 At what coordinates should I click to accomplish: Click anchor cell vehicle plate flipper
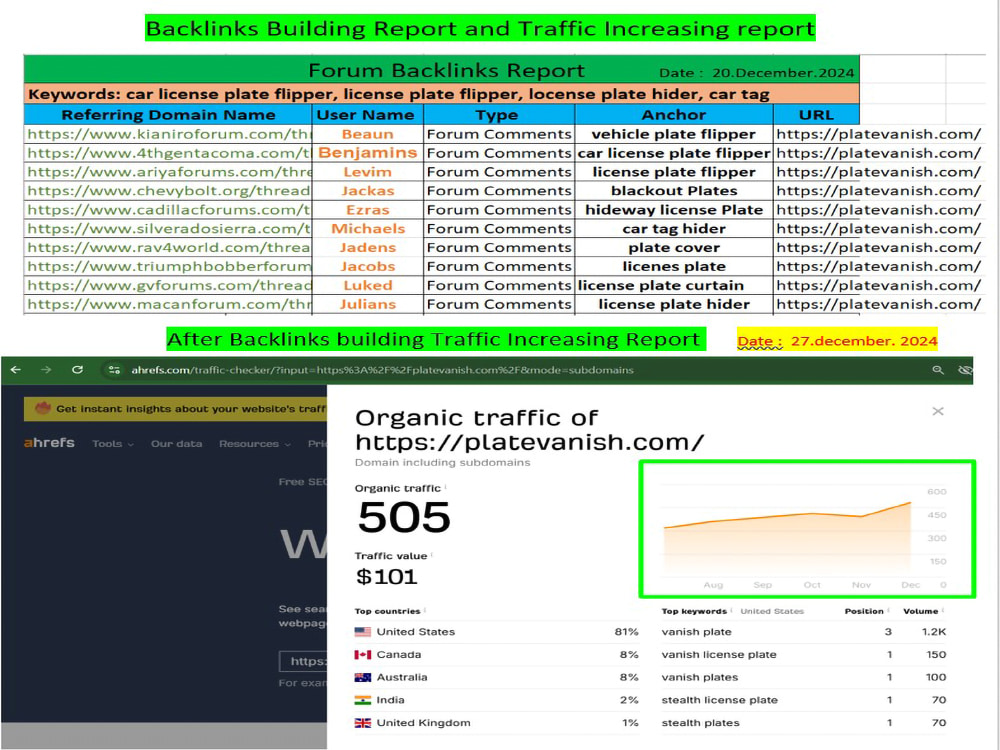pos(674,134)
